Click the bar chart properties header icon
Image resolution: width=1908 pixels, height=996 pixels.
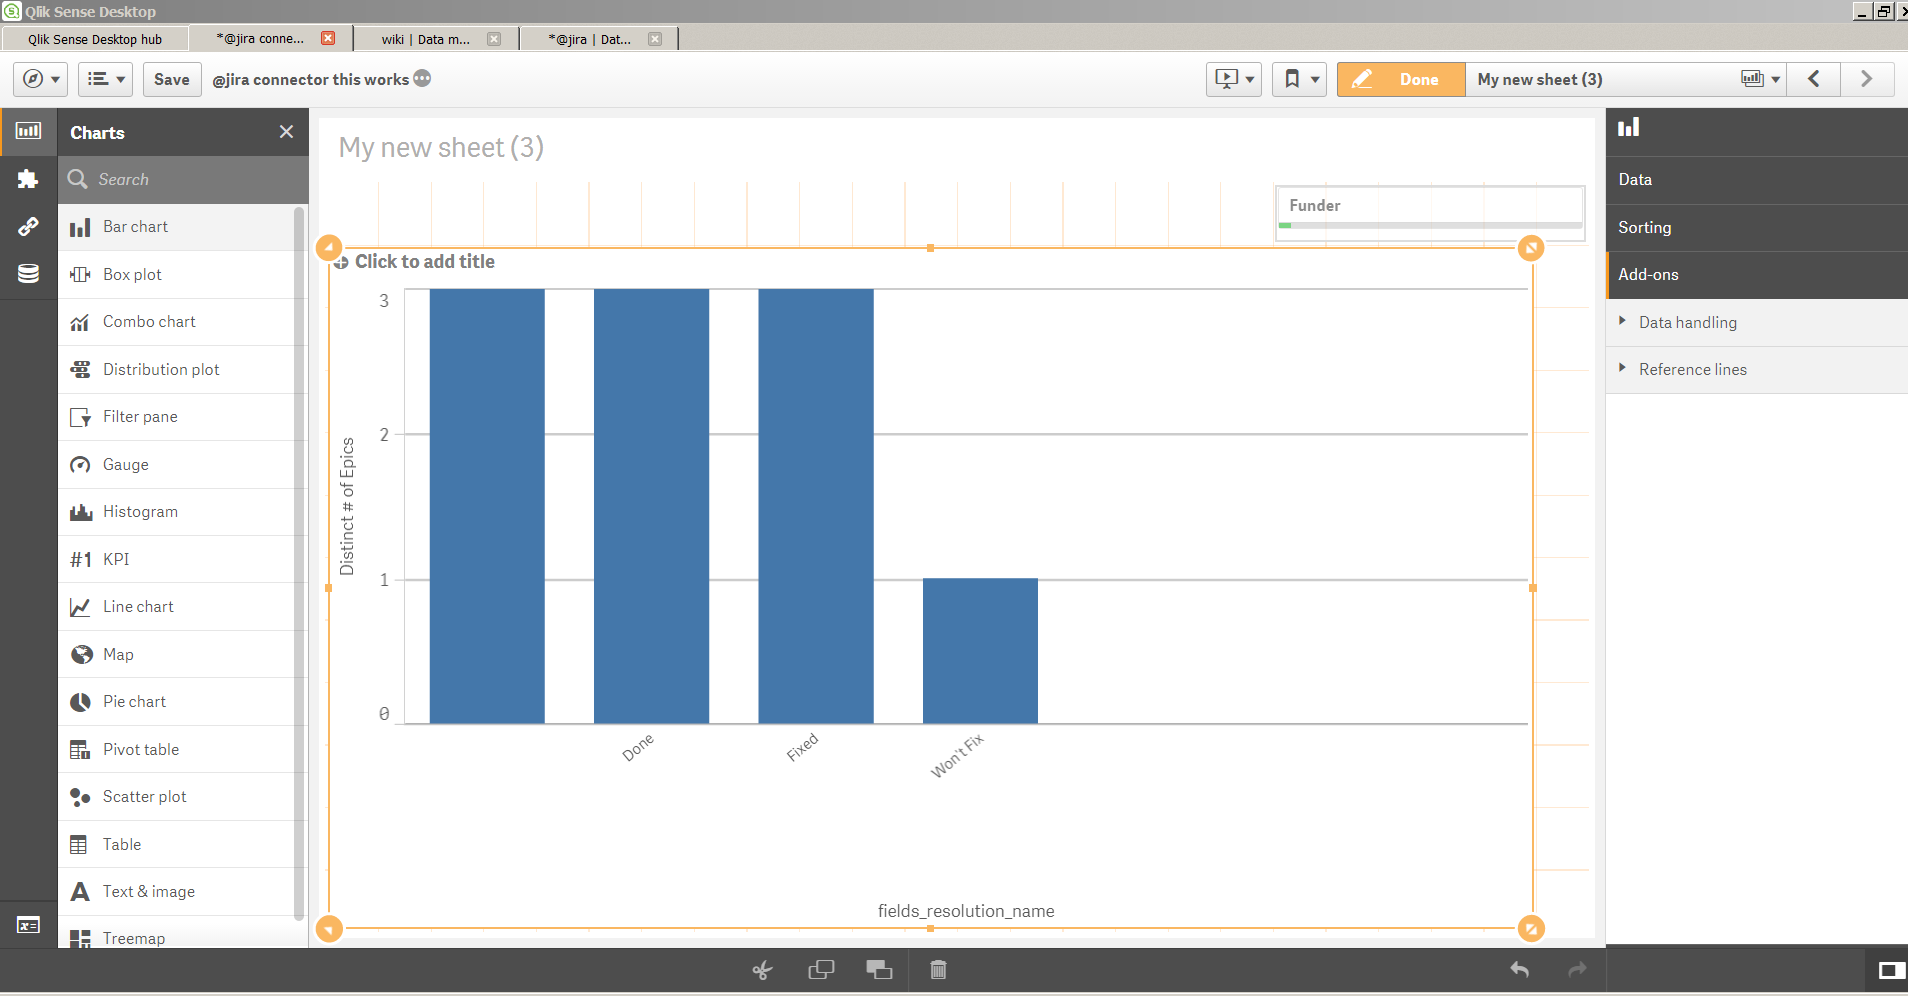coord(1629,127)
